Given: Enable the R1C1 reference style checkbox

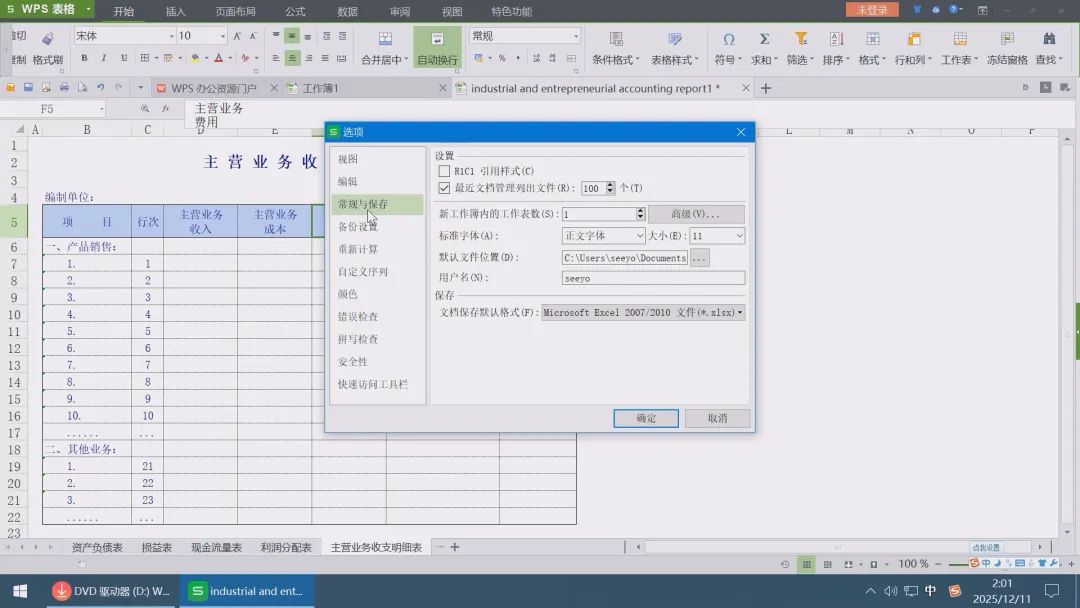Looking at the screenshot, I should click(x=444, y=171).
